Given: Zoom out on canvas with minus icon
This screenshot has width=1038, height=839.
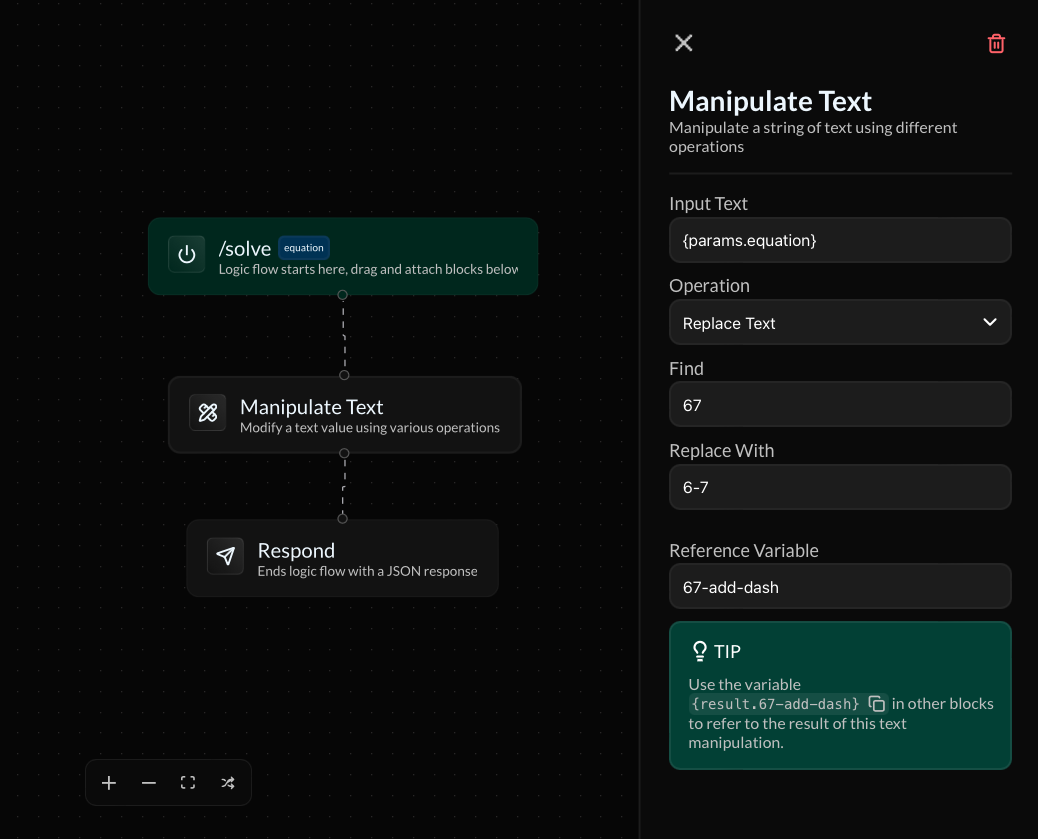Looking at the screenshot, I should click(148, 783).
